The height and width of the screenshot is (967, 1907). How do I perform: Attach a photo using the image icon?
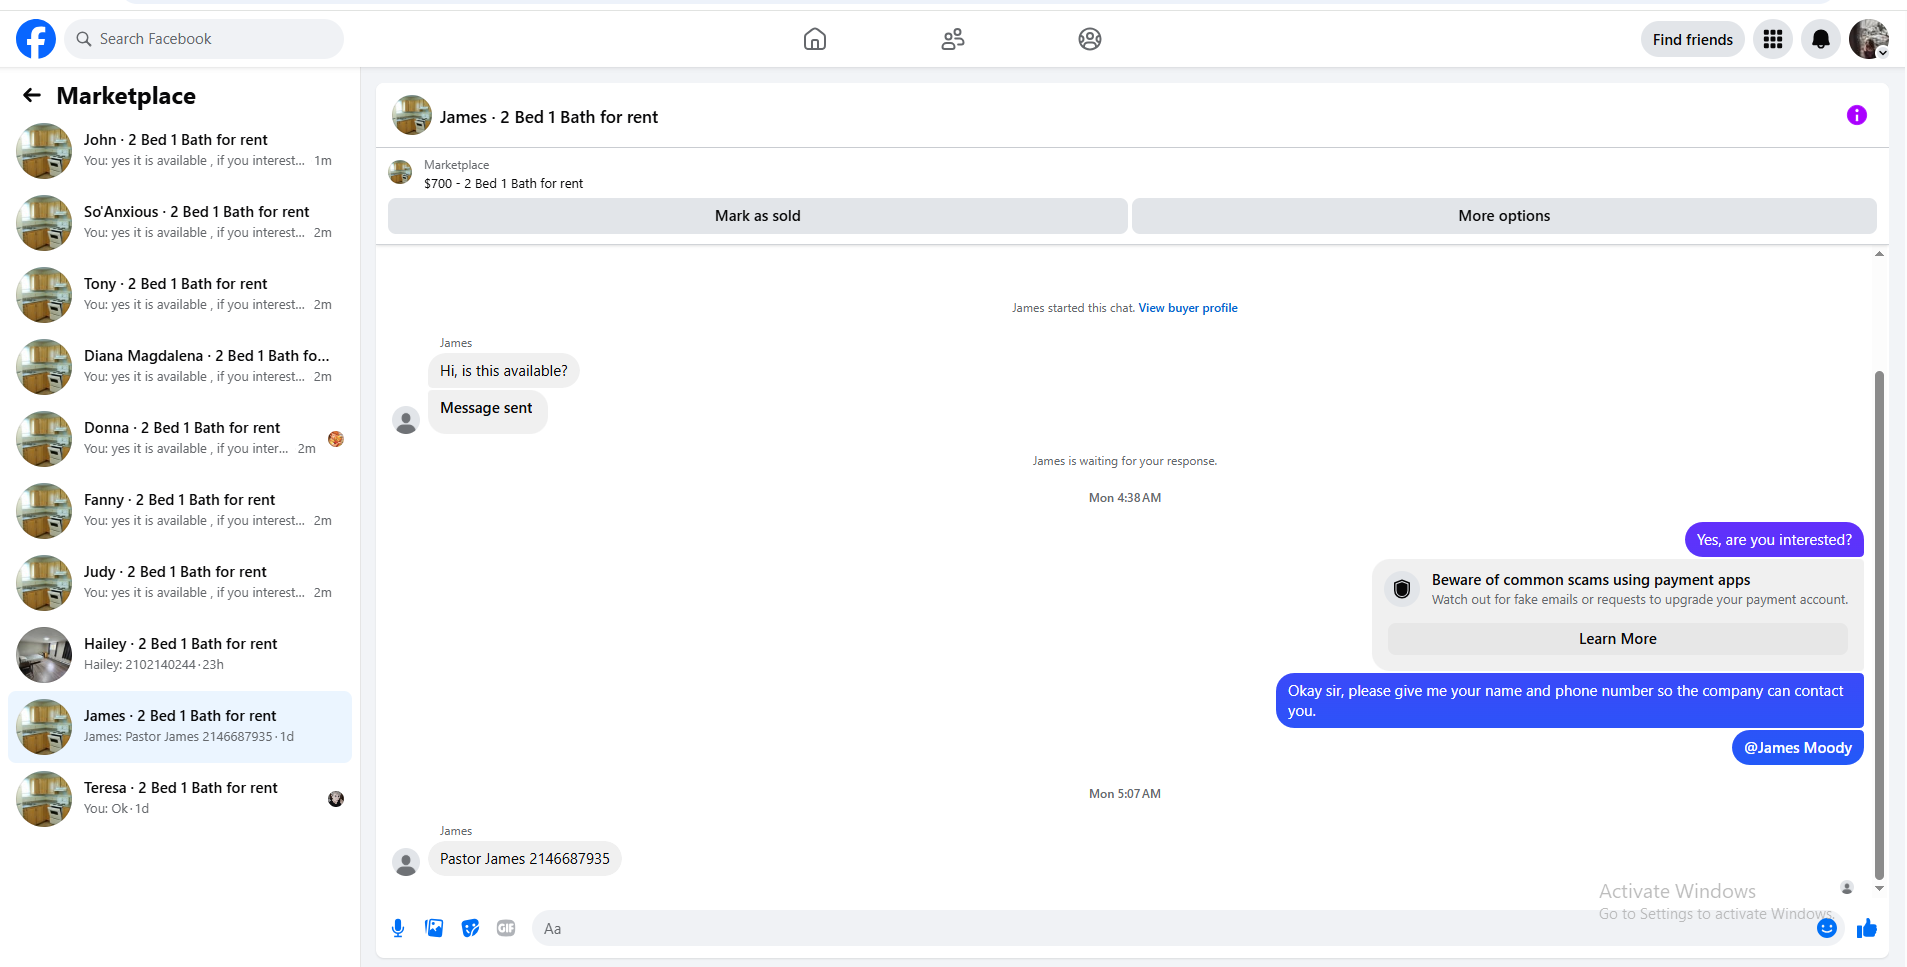[x=434, y=928]
